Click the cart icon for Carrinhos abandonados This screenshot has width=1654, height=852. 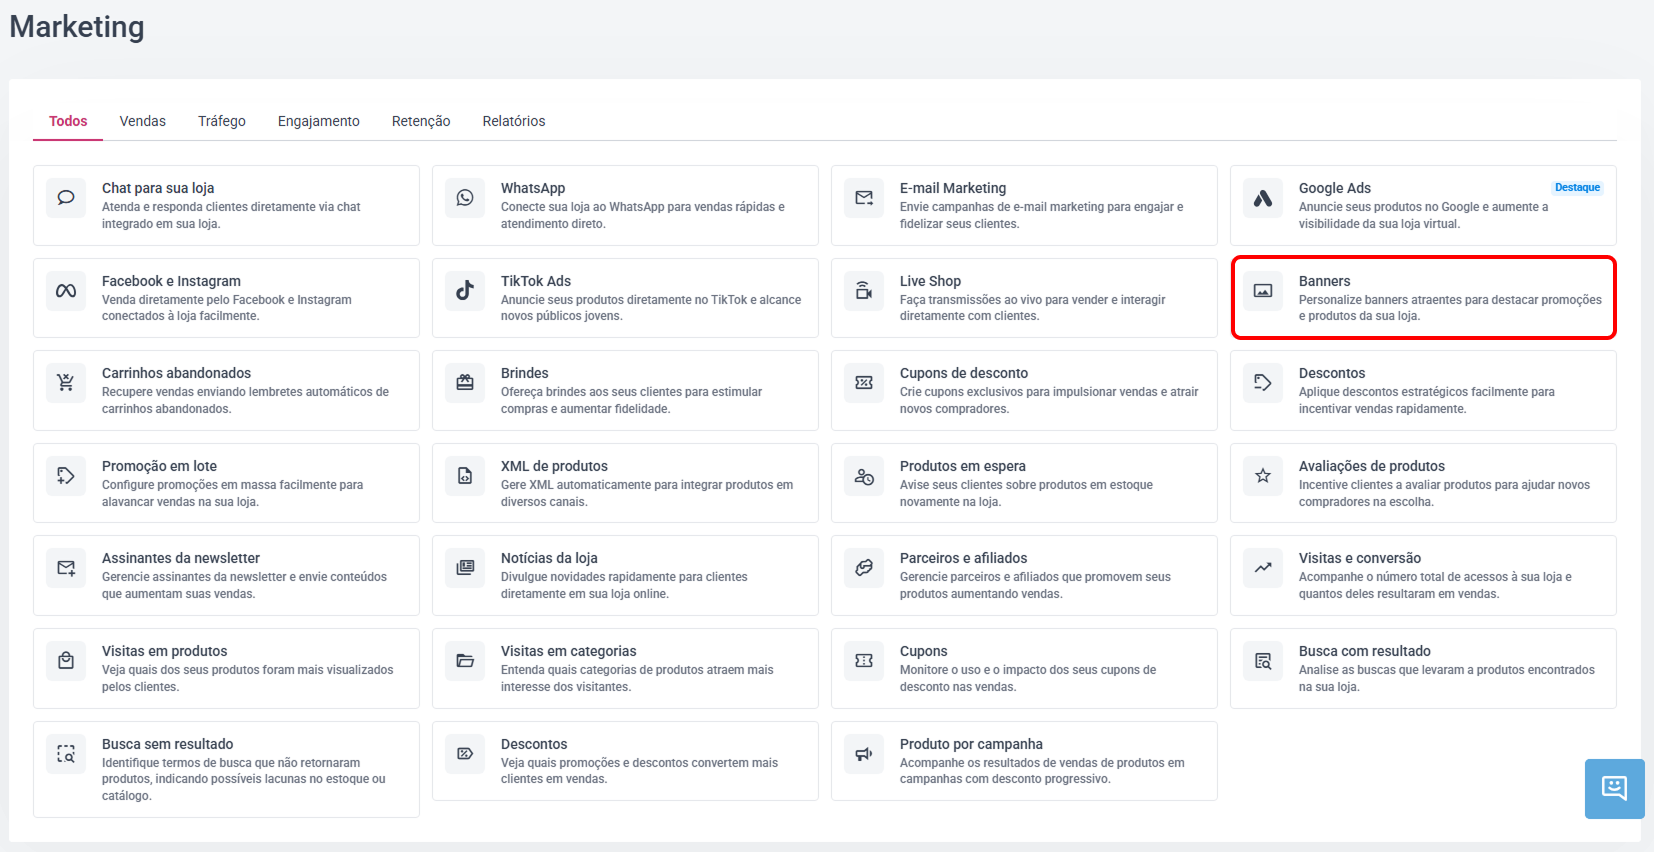click(66, 383)
